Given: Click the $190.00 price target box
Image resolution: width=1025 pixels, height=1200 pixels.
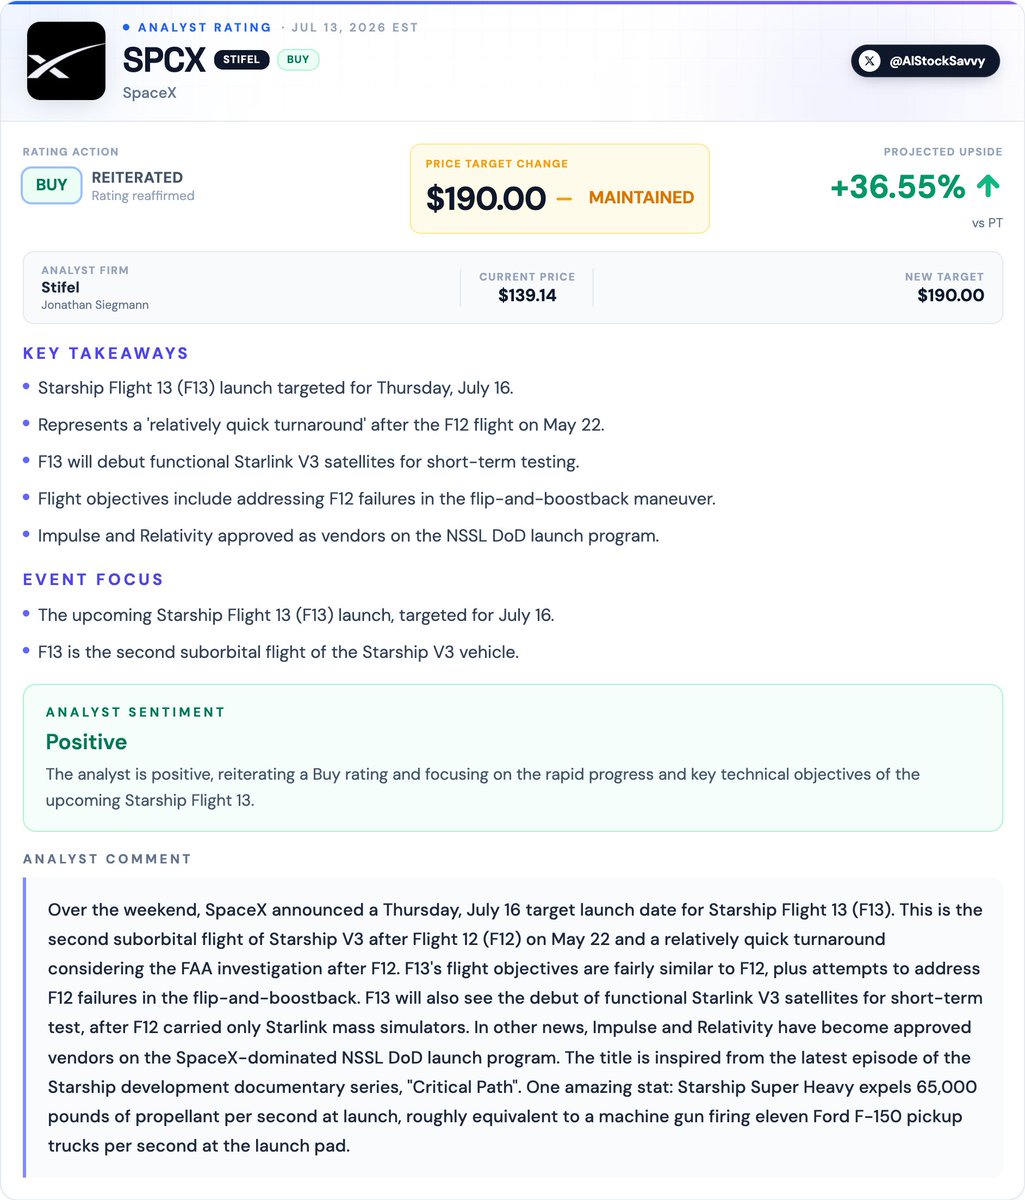Looking at the screenshot, I should tap(560, 189).
